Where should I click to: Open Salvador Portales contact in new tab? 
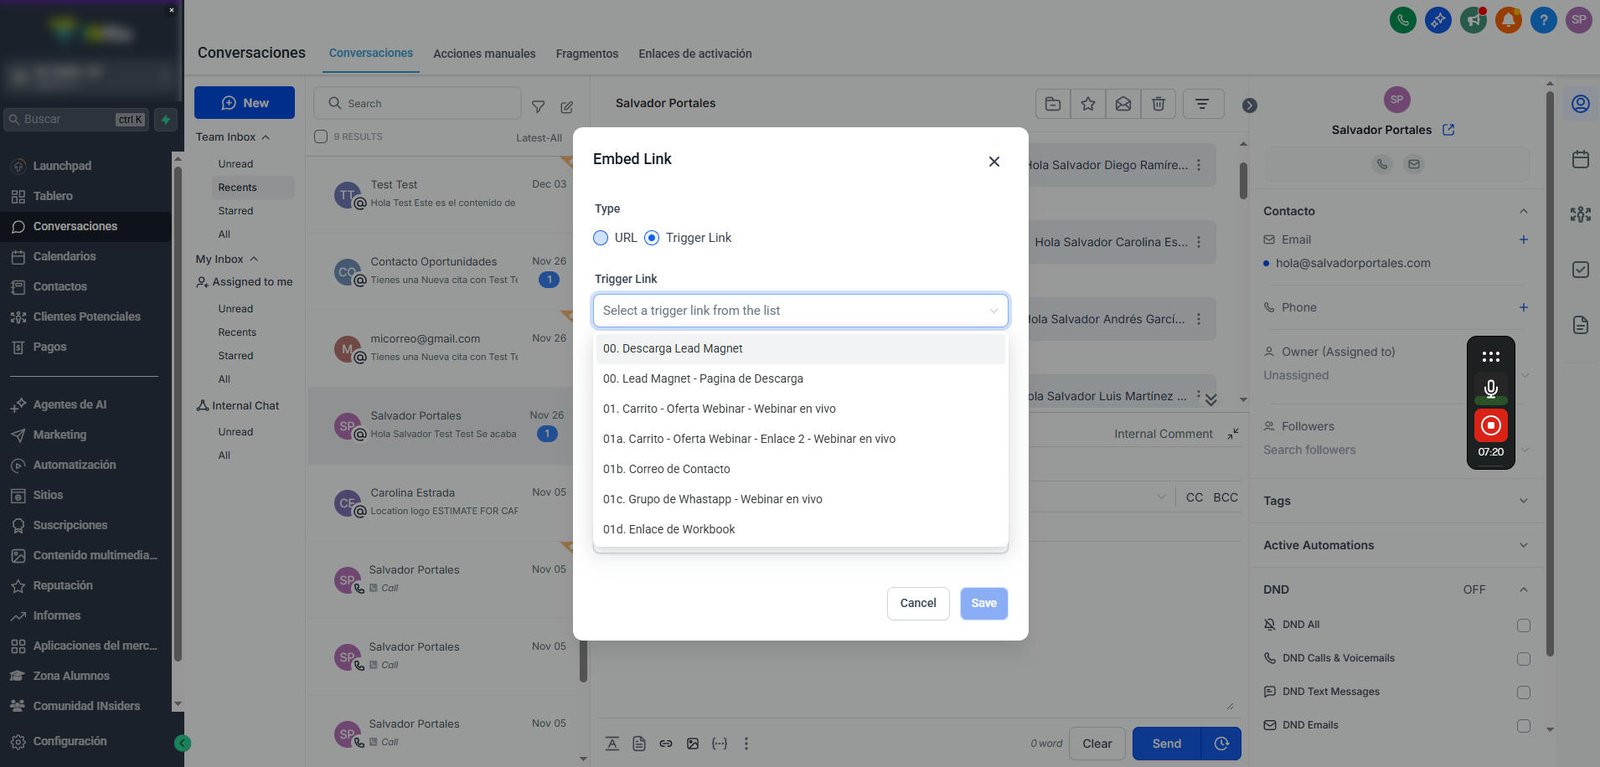(x=1449, y=130)
